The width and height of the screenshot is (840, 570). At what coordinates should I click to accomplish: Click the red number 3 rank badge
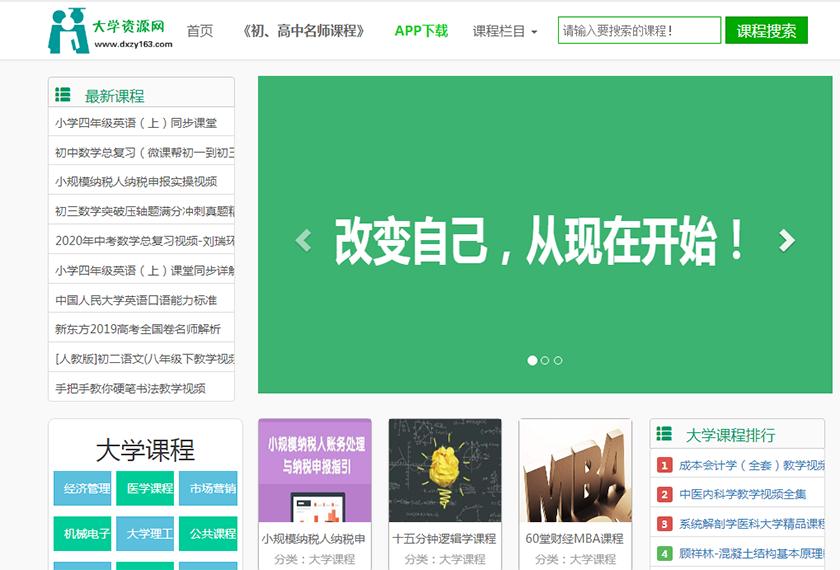[664, 523]
